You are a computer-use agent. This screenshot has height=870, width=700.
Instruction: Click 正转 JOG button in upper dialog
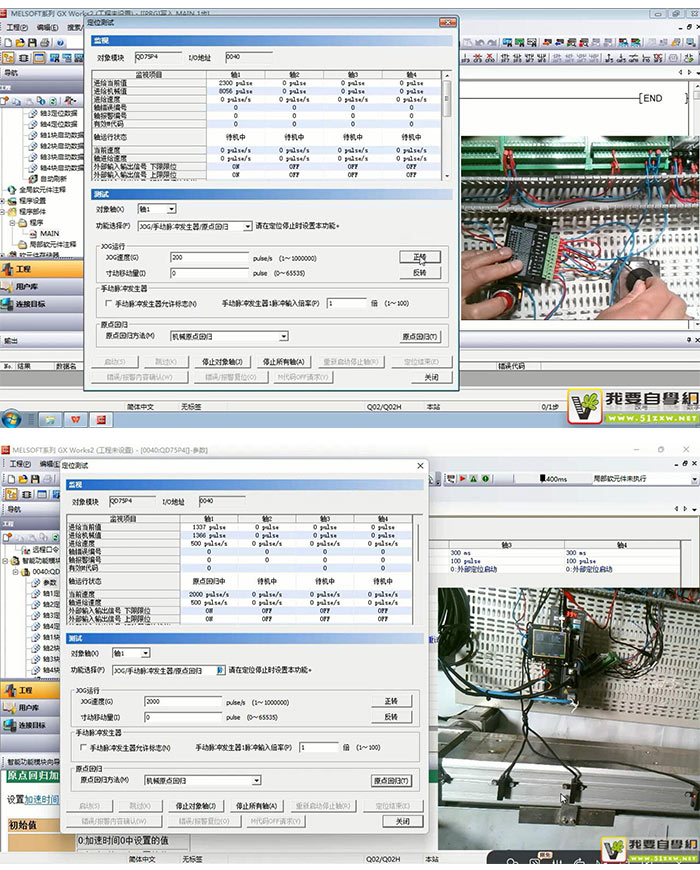(420, 257)
